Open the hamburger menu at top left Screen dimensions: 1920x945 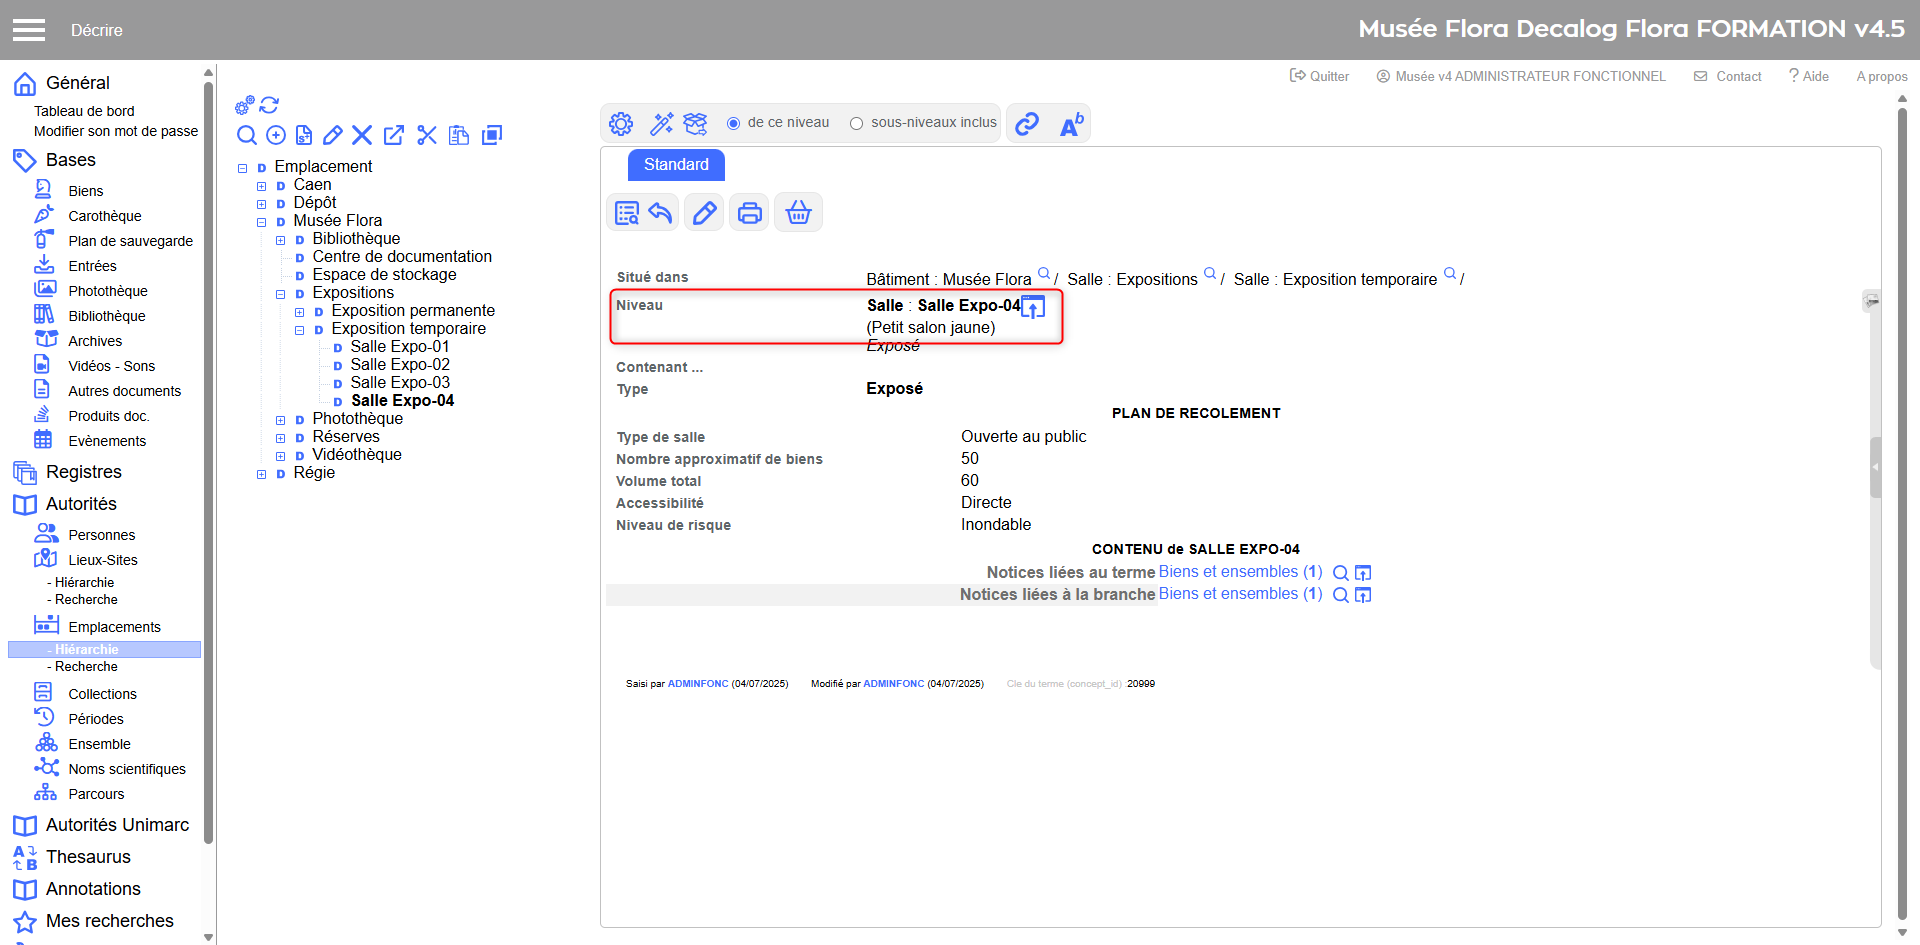[x=29, y=30]
